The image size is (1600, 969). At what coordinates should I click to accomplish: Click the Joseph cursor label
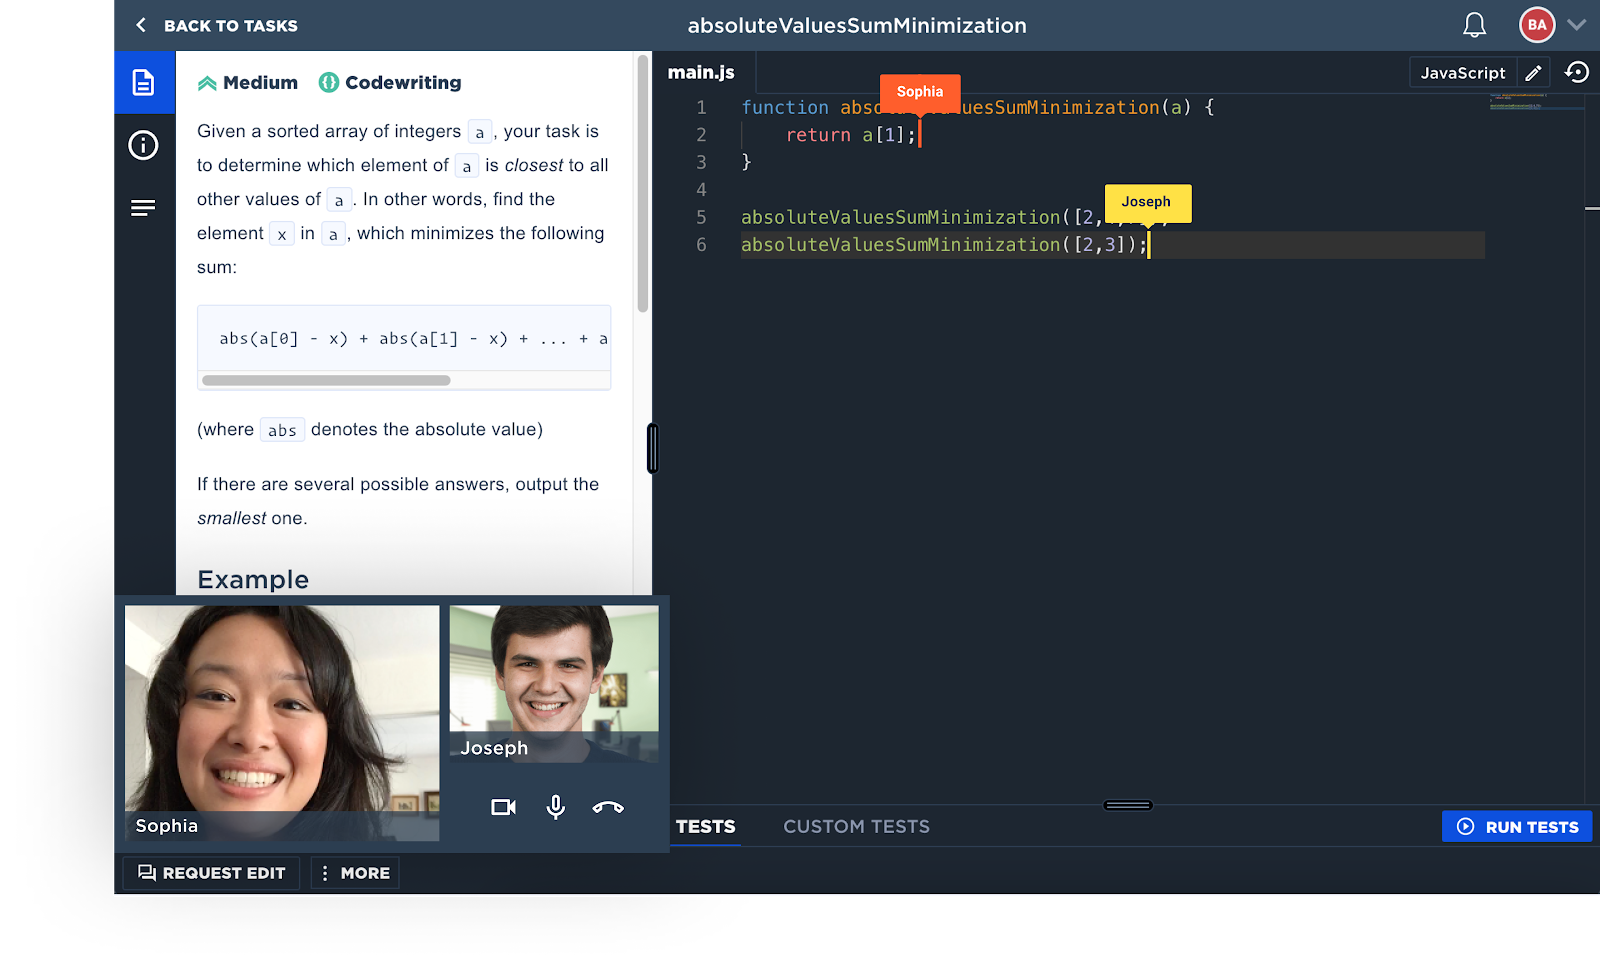point(1147,202)
